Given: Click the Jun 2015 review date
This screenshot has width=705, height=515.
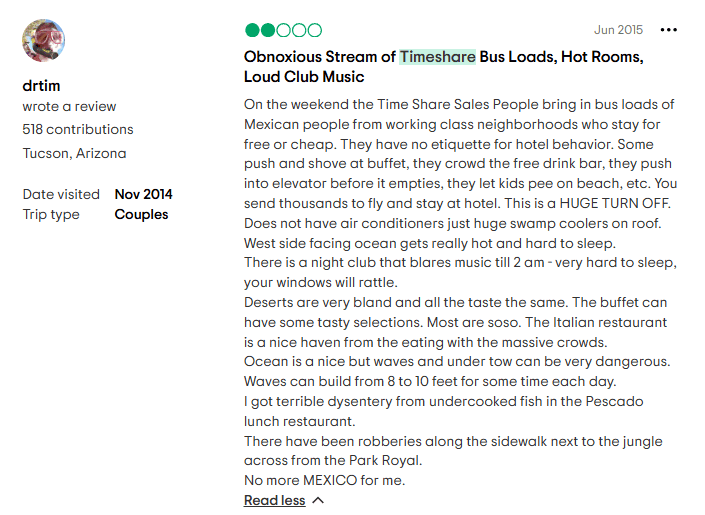Looking at the screenshot, I should (618, 30).
